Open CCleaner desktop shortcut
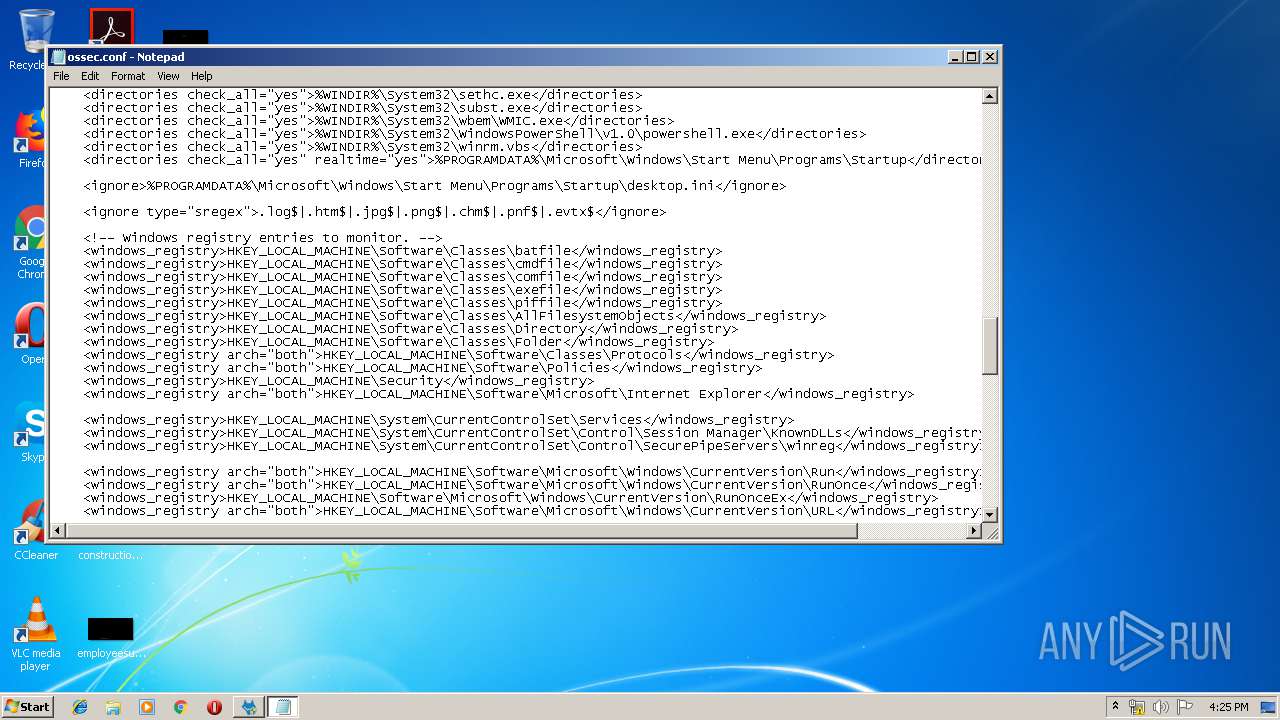Image resolution: width=1280 pixels, height=720 pixels. click(x=36, y=528)
